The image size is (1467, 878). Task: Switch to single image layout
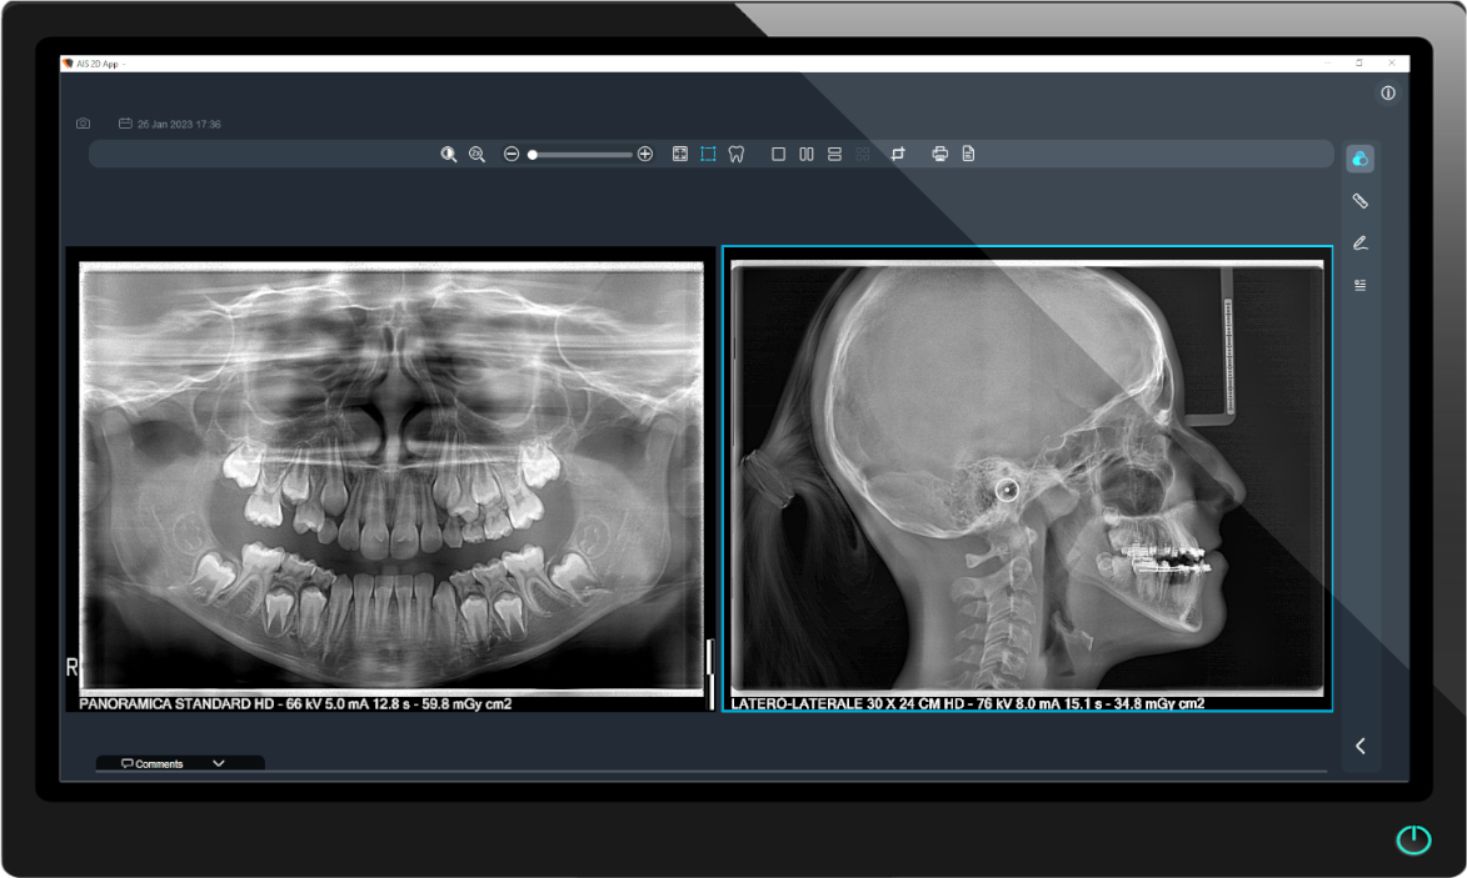[x=778, y=154]
